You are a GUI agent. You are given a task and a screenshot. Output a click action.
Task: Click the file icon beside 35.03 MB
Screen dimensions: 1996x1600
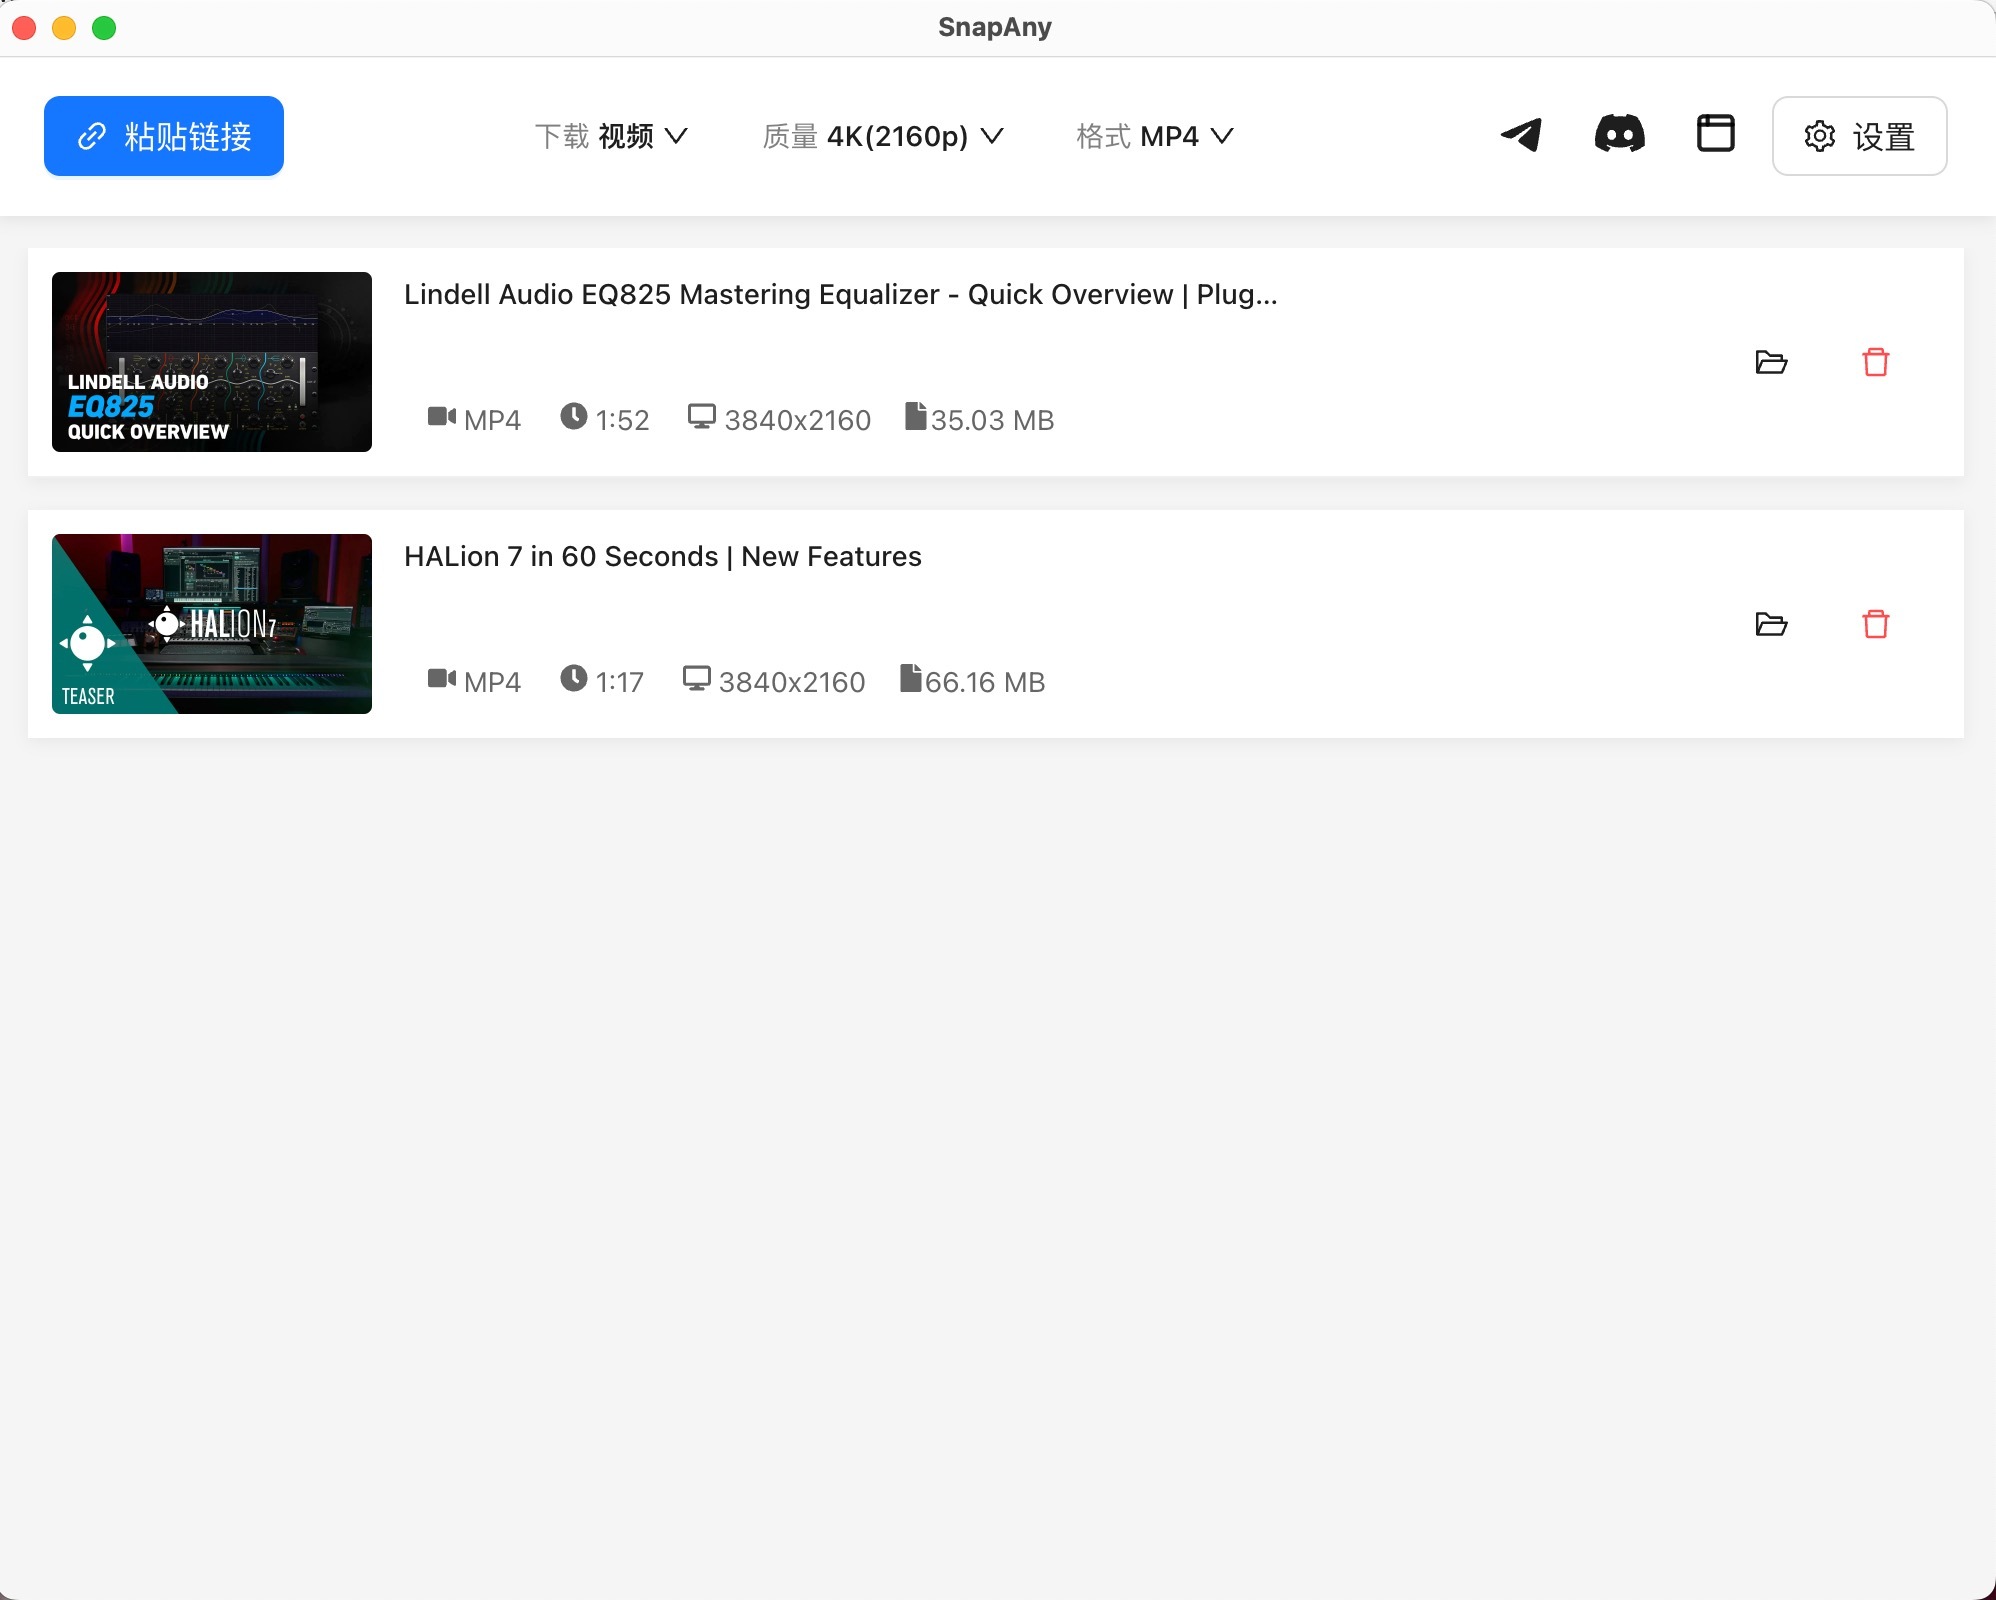pyautogui.click(x=915, y=416)
